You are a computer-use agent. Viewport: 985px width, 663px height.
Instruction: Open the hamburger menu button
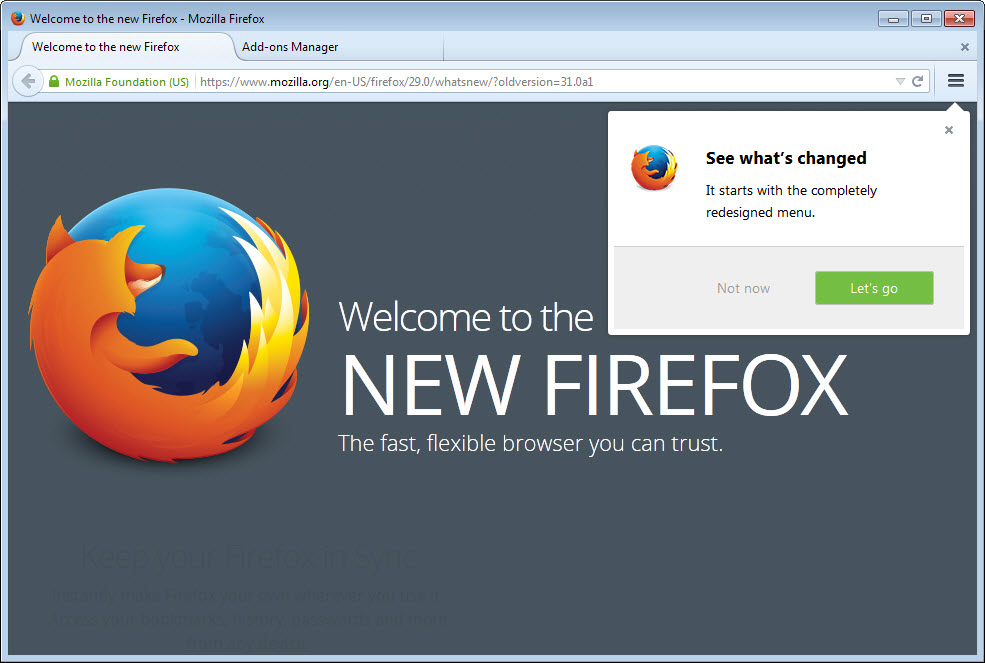coord(955,80)
